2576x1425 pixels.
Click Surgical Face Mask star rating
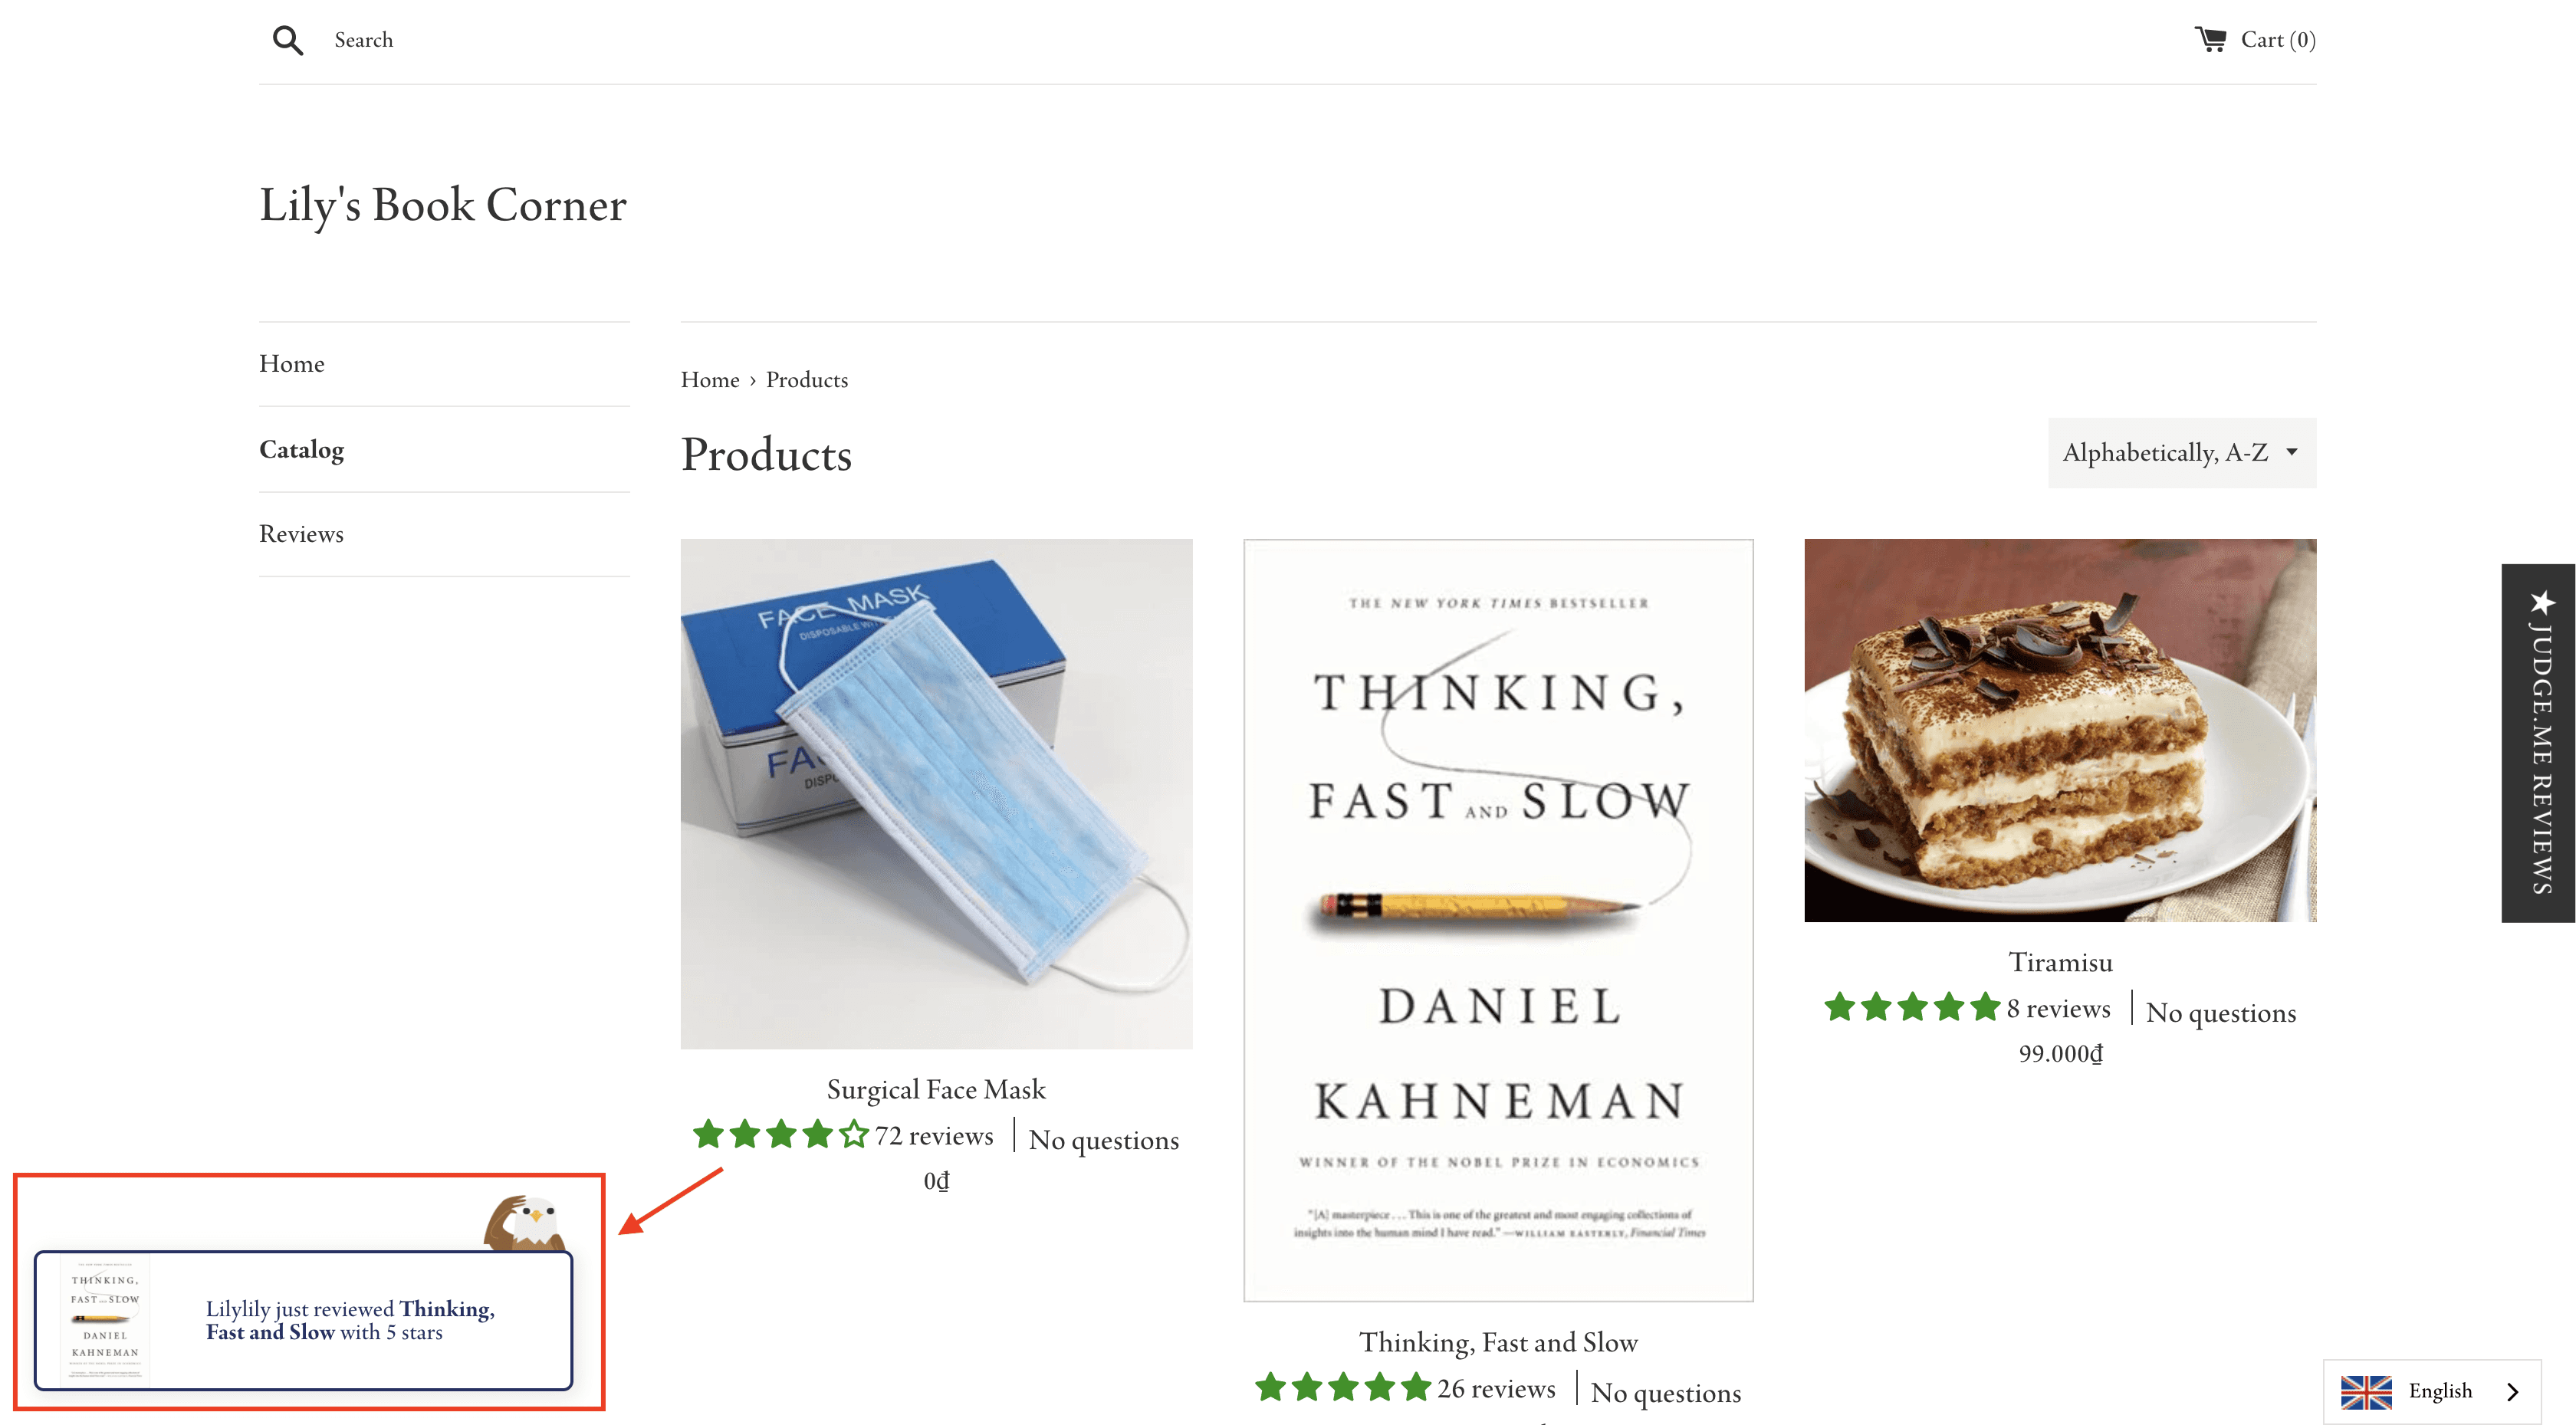pyautogui.click(x=780, y=1136)
